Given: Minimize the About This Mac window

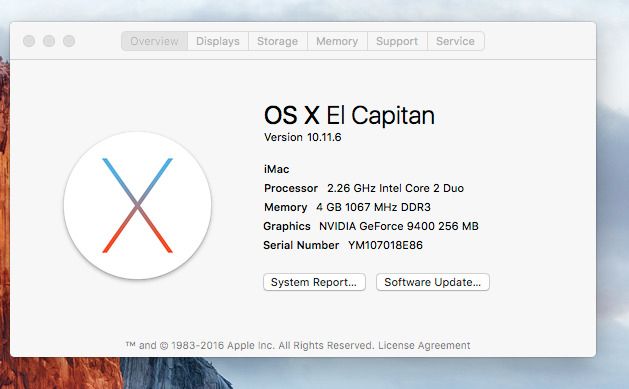Looking at the screenshot, I should [49, 41].
